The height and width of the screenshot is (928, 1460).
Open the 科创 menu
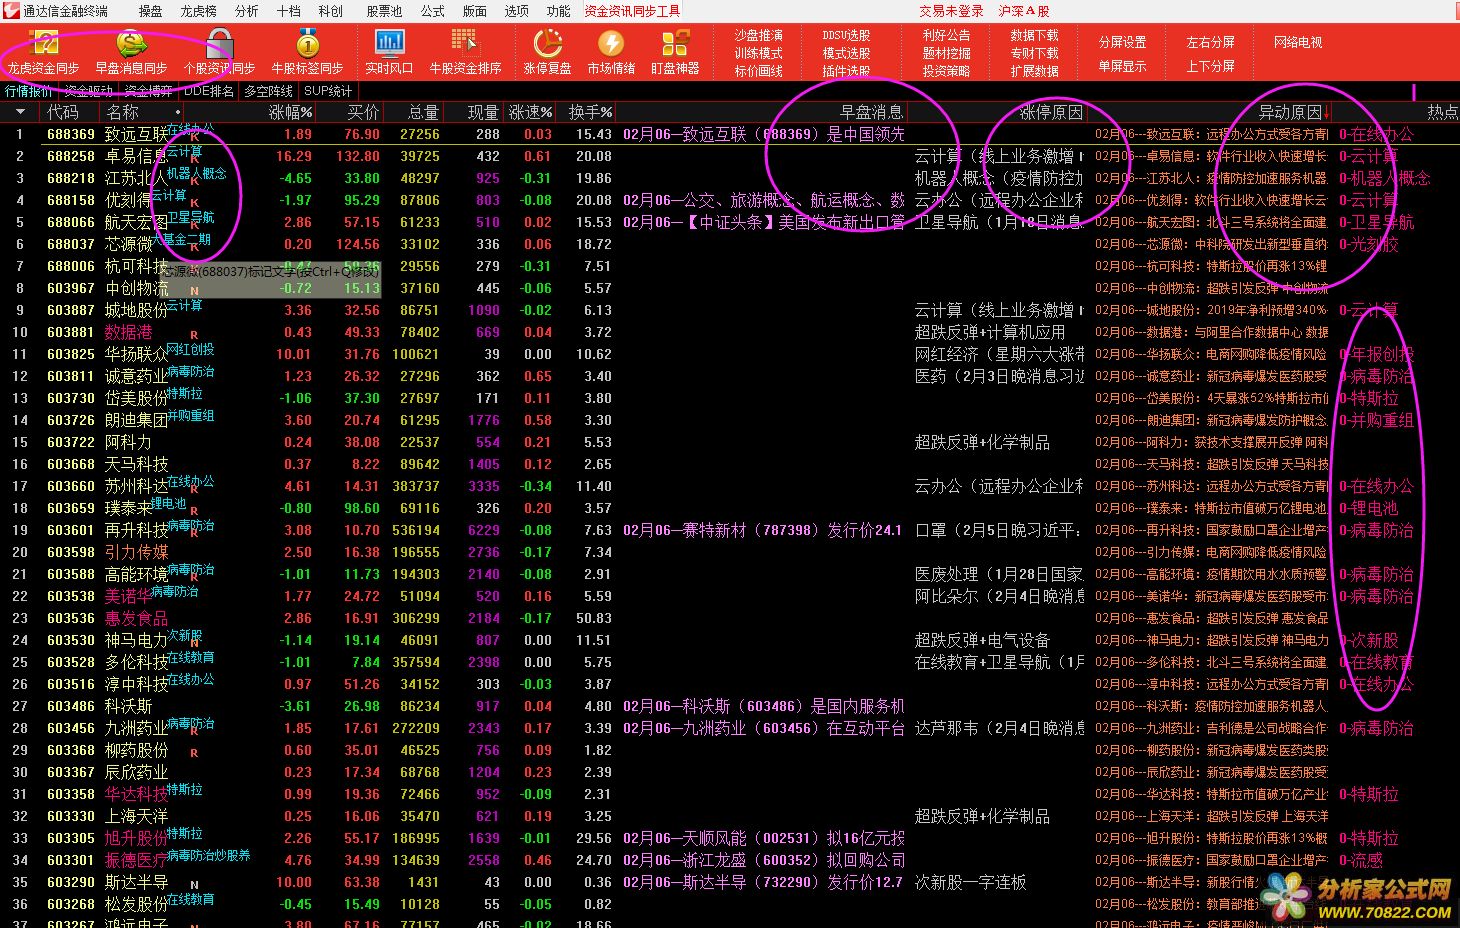[x=330, y=11]
